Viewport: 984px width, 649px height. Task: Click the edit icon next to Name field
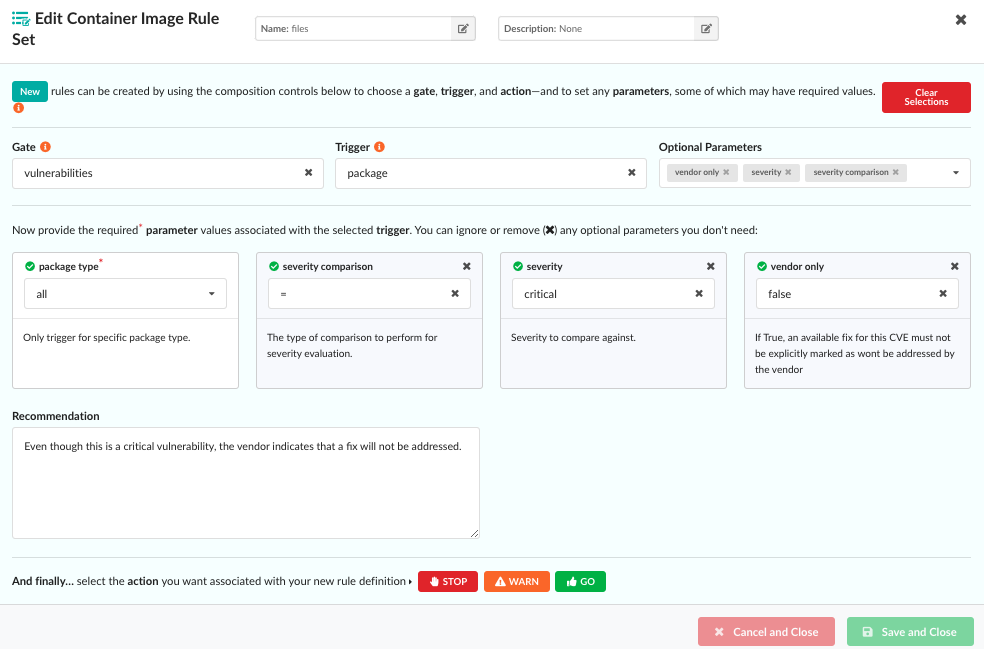pos(463,29)
